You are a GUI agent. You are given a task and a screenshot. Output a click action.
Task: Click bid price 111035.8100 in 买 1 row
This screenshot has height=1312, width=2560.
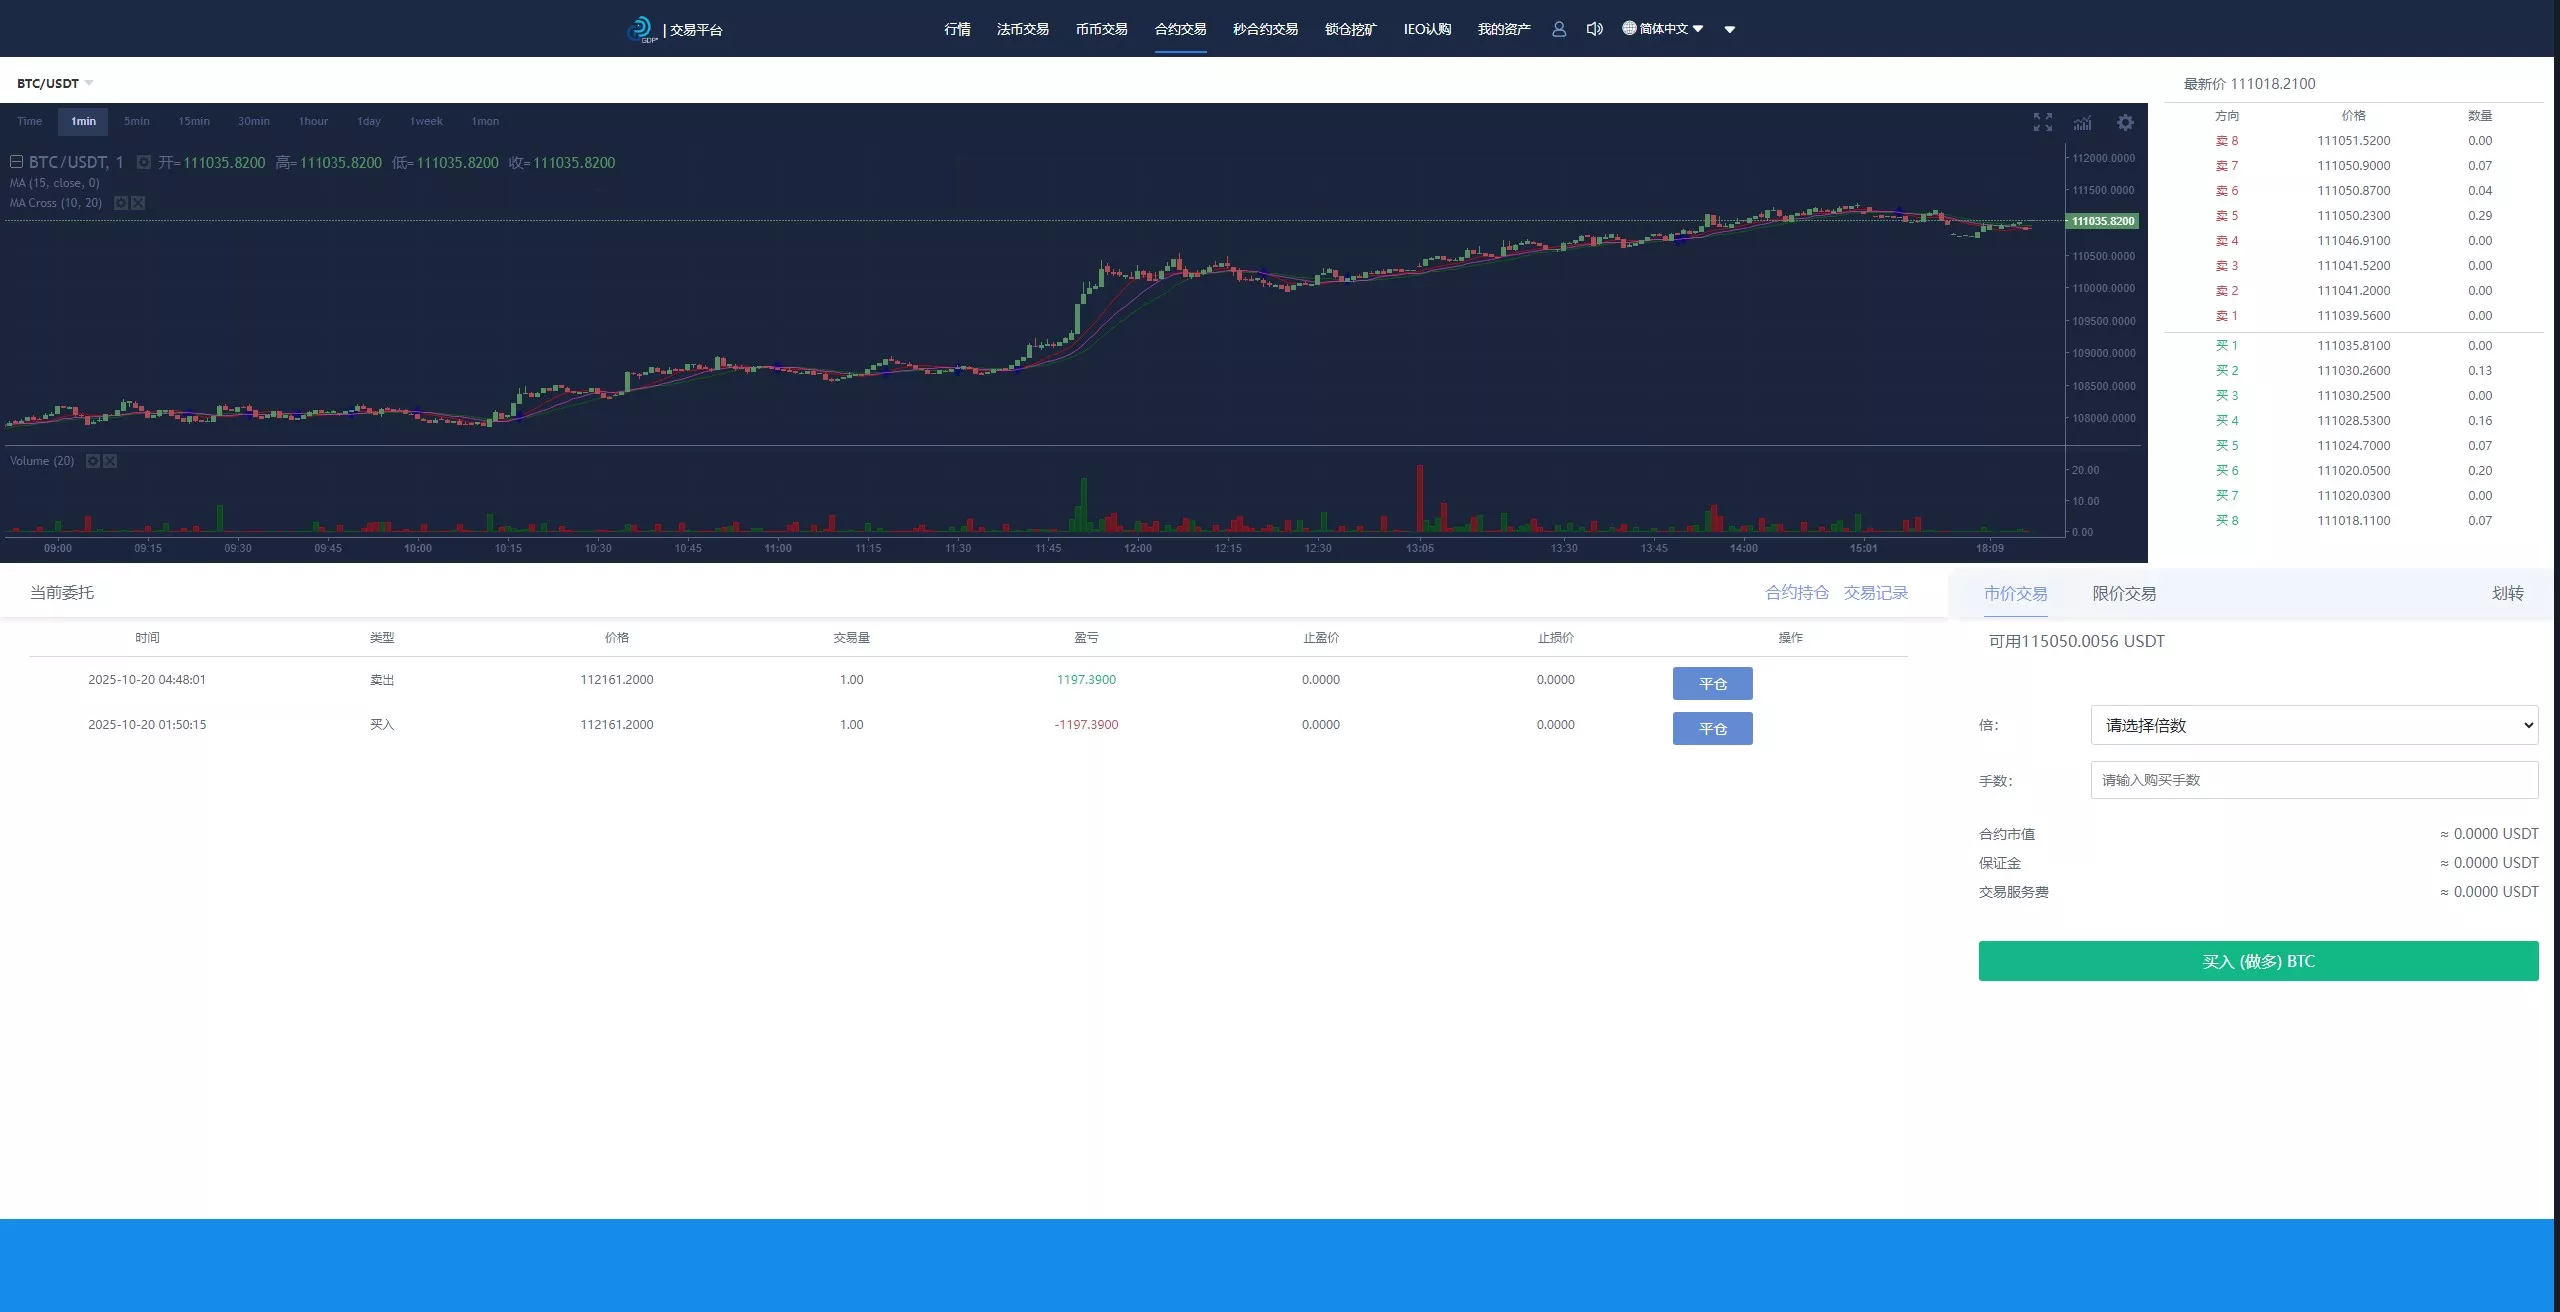coord(2353,346)
